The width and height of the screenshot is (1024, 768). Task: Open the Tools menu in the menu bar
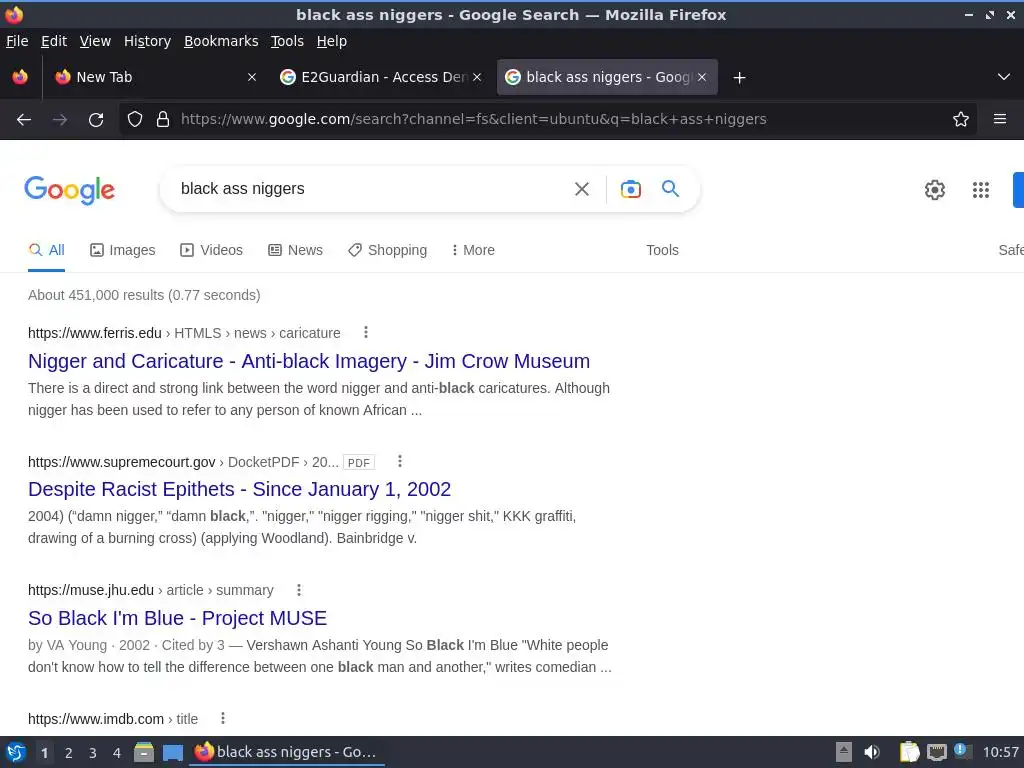click(287, 41)
